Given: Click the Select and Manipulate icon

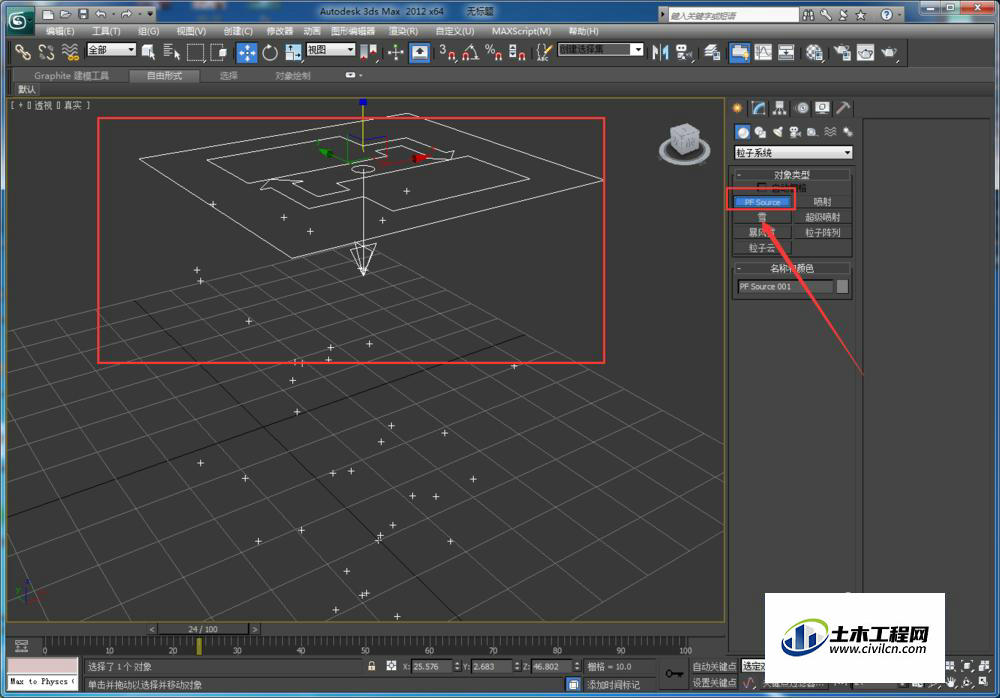Looking at the screenshot, I should coord(395,52).
